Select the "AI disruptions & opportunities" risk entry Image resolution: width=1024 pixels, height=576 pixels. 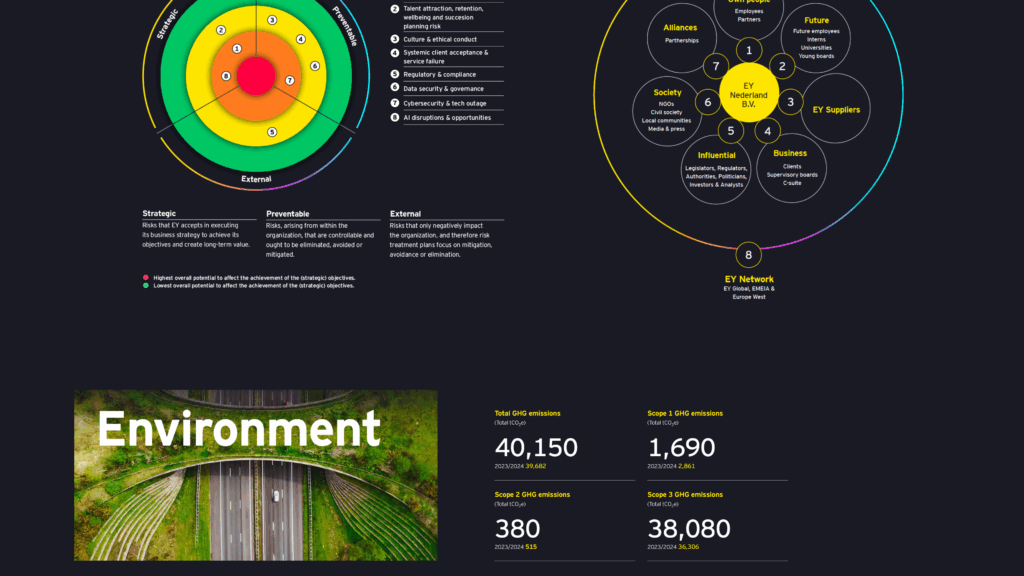[x=447, y=118]
